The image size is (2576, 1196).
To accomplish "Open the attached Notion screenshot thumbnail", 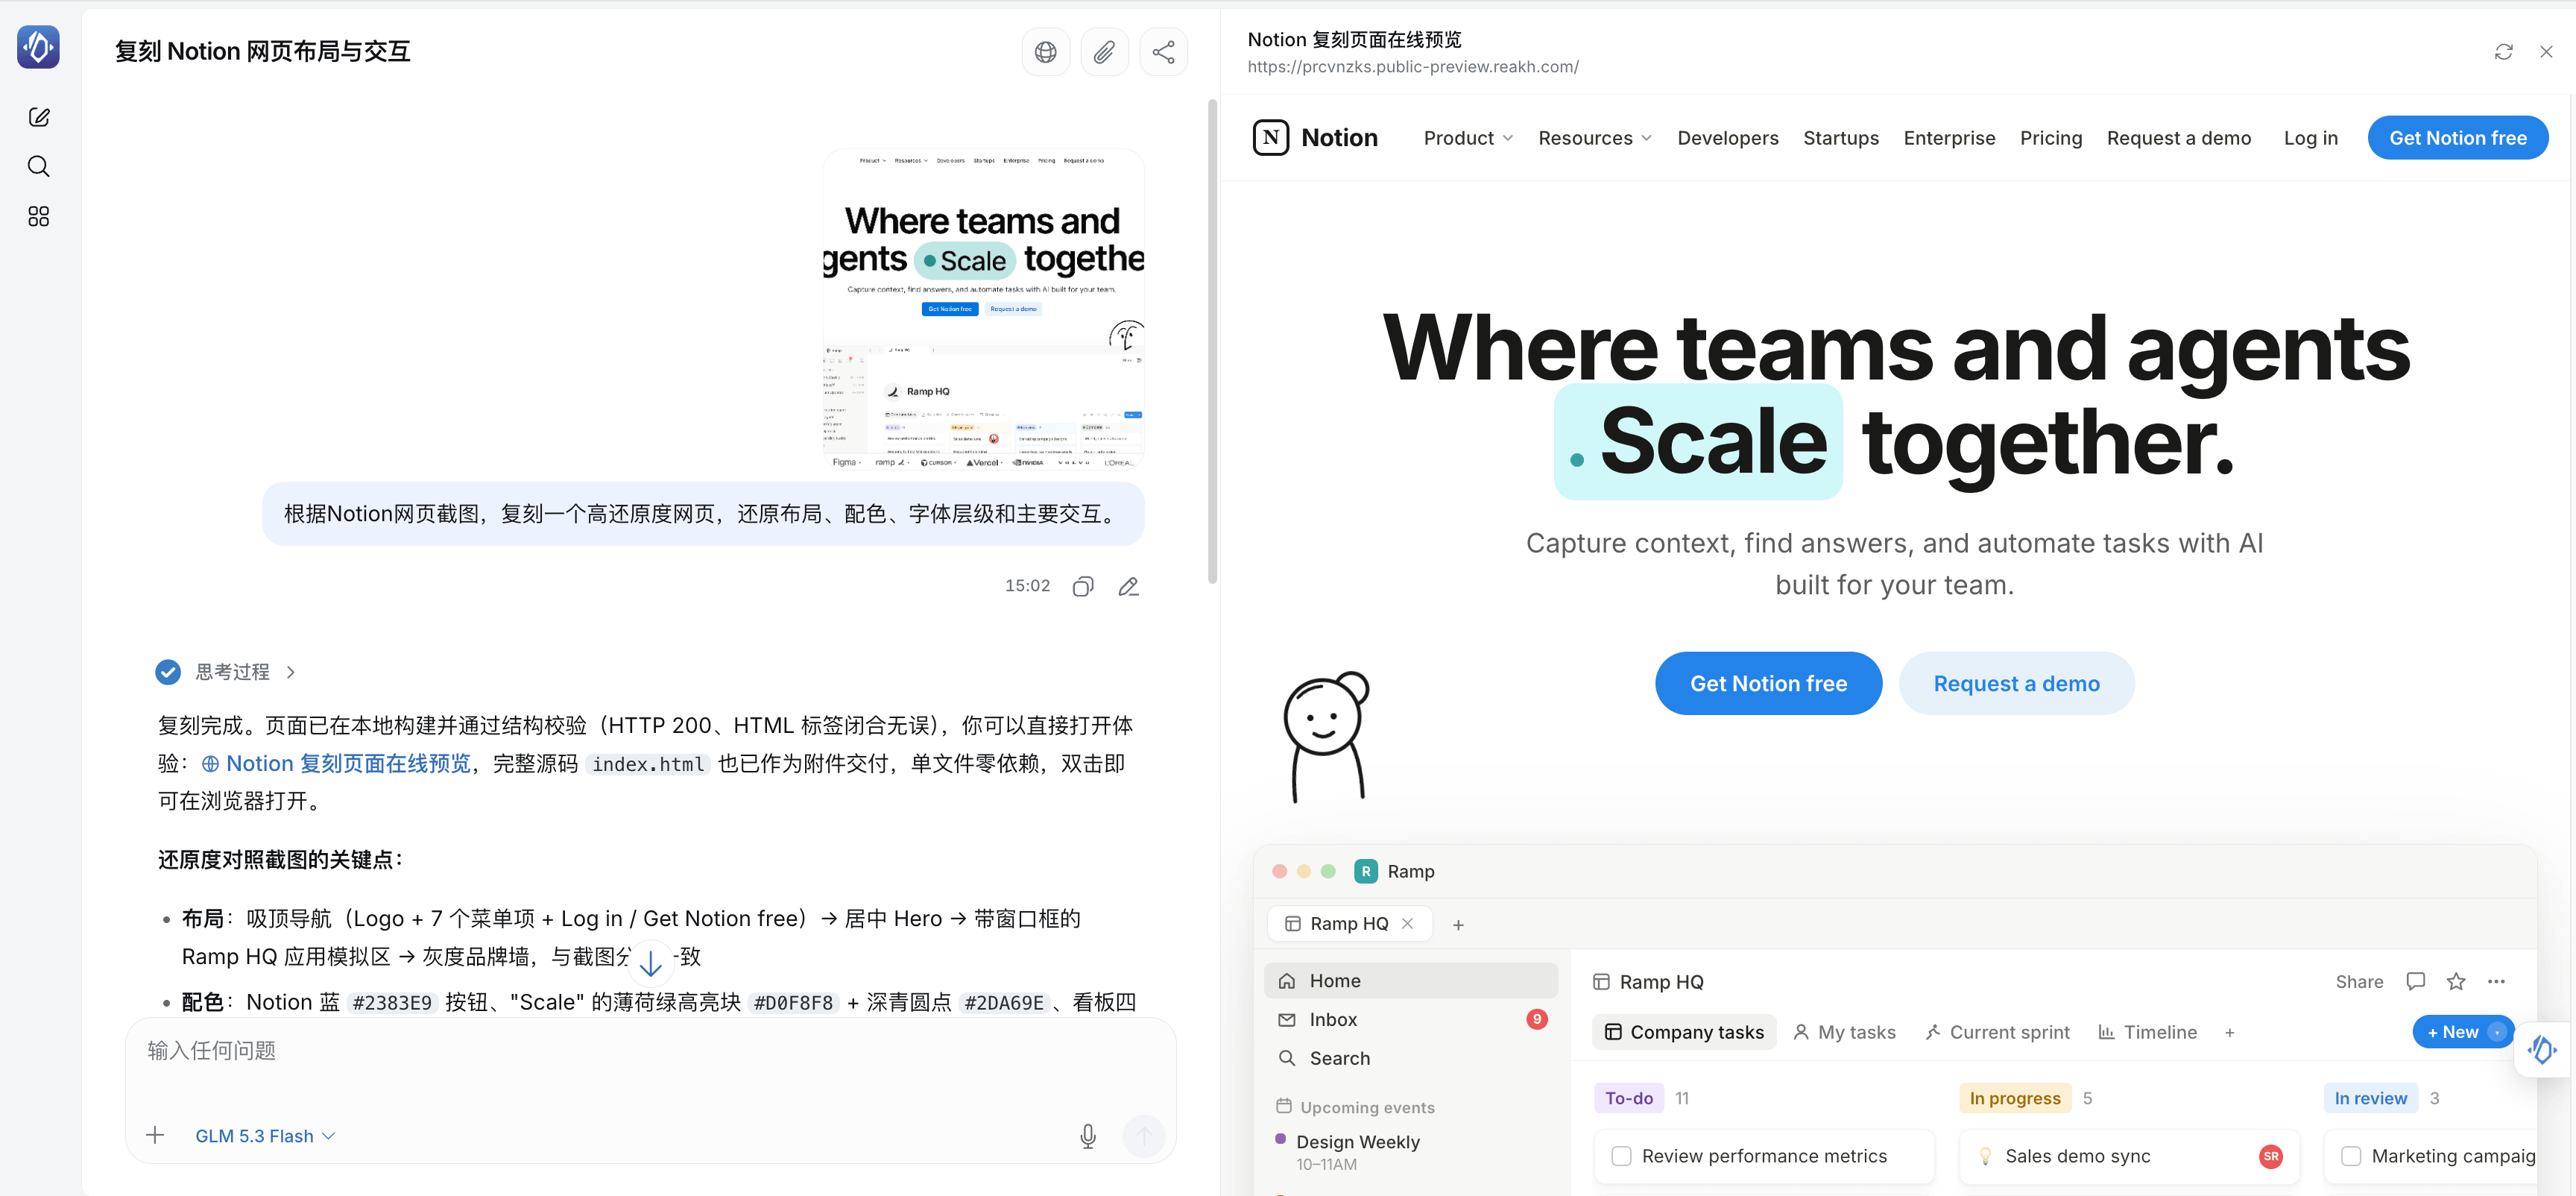I will pos(983,309).
